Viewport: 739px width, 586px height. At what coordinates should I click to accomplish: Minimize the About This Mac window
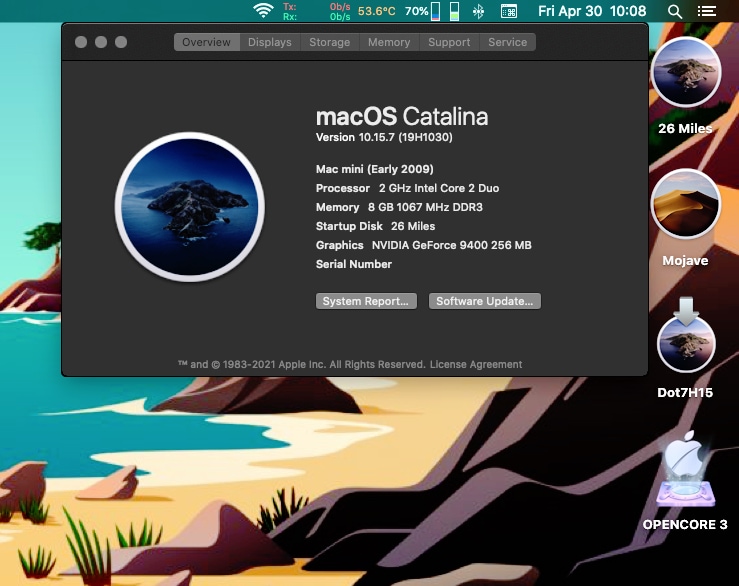point(101,42)
